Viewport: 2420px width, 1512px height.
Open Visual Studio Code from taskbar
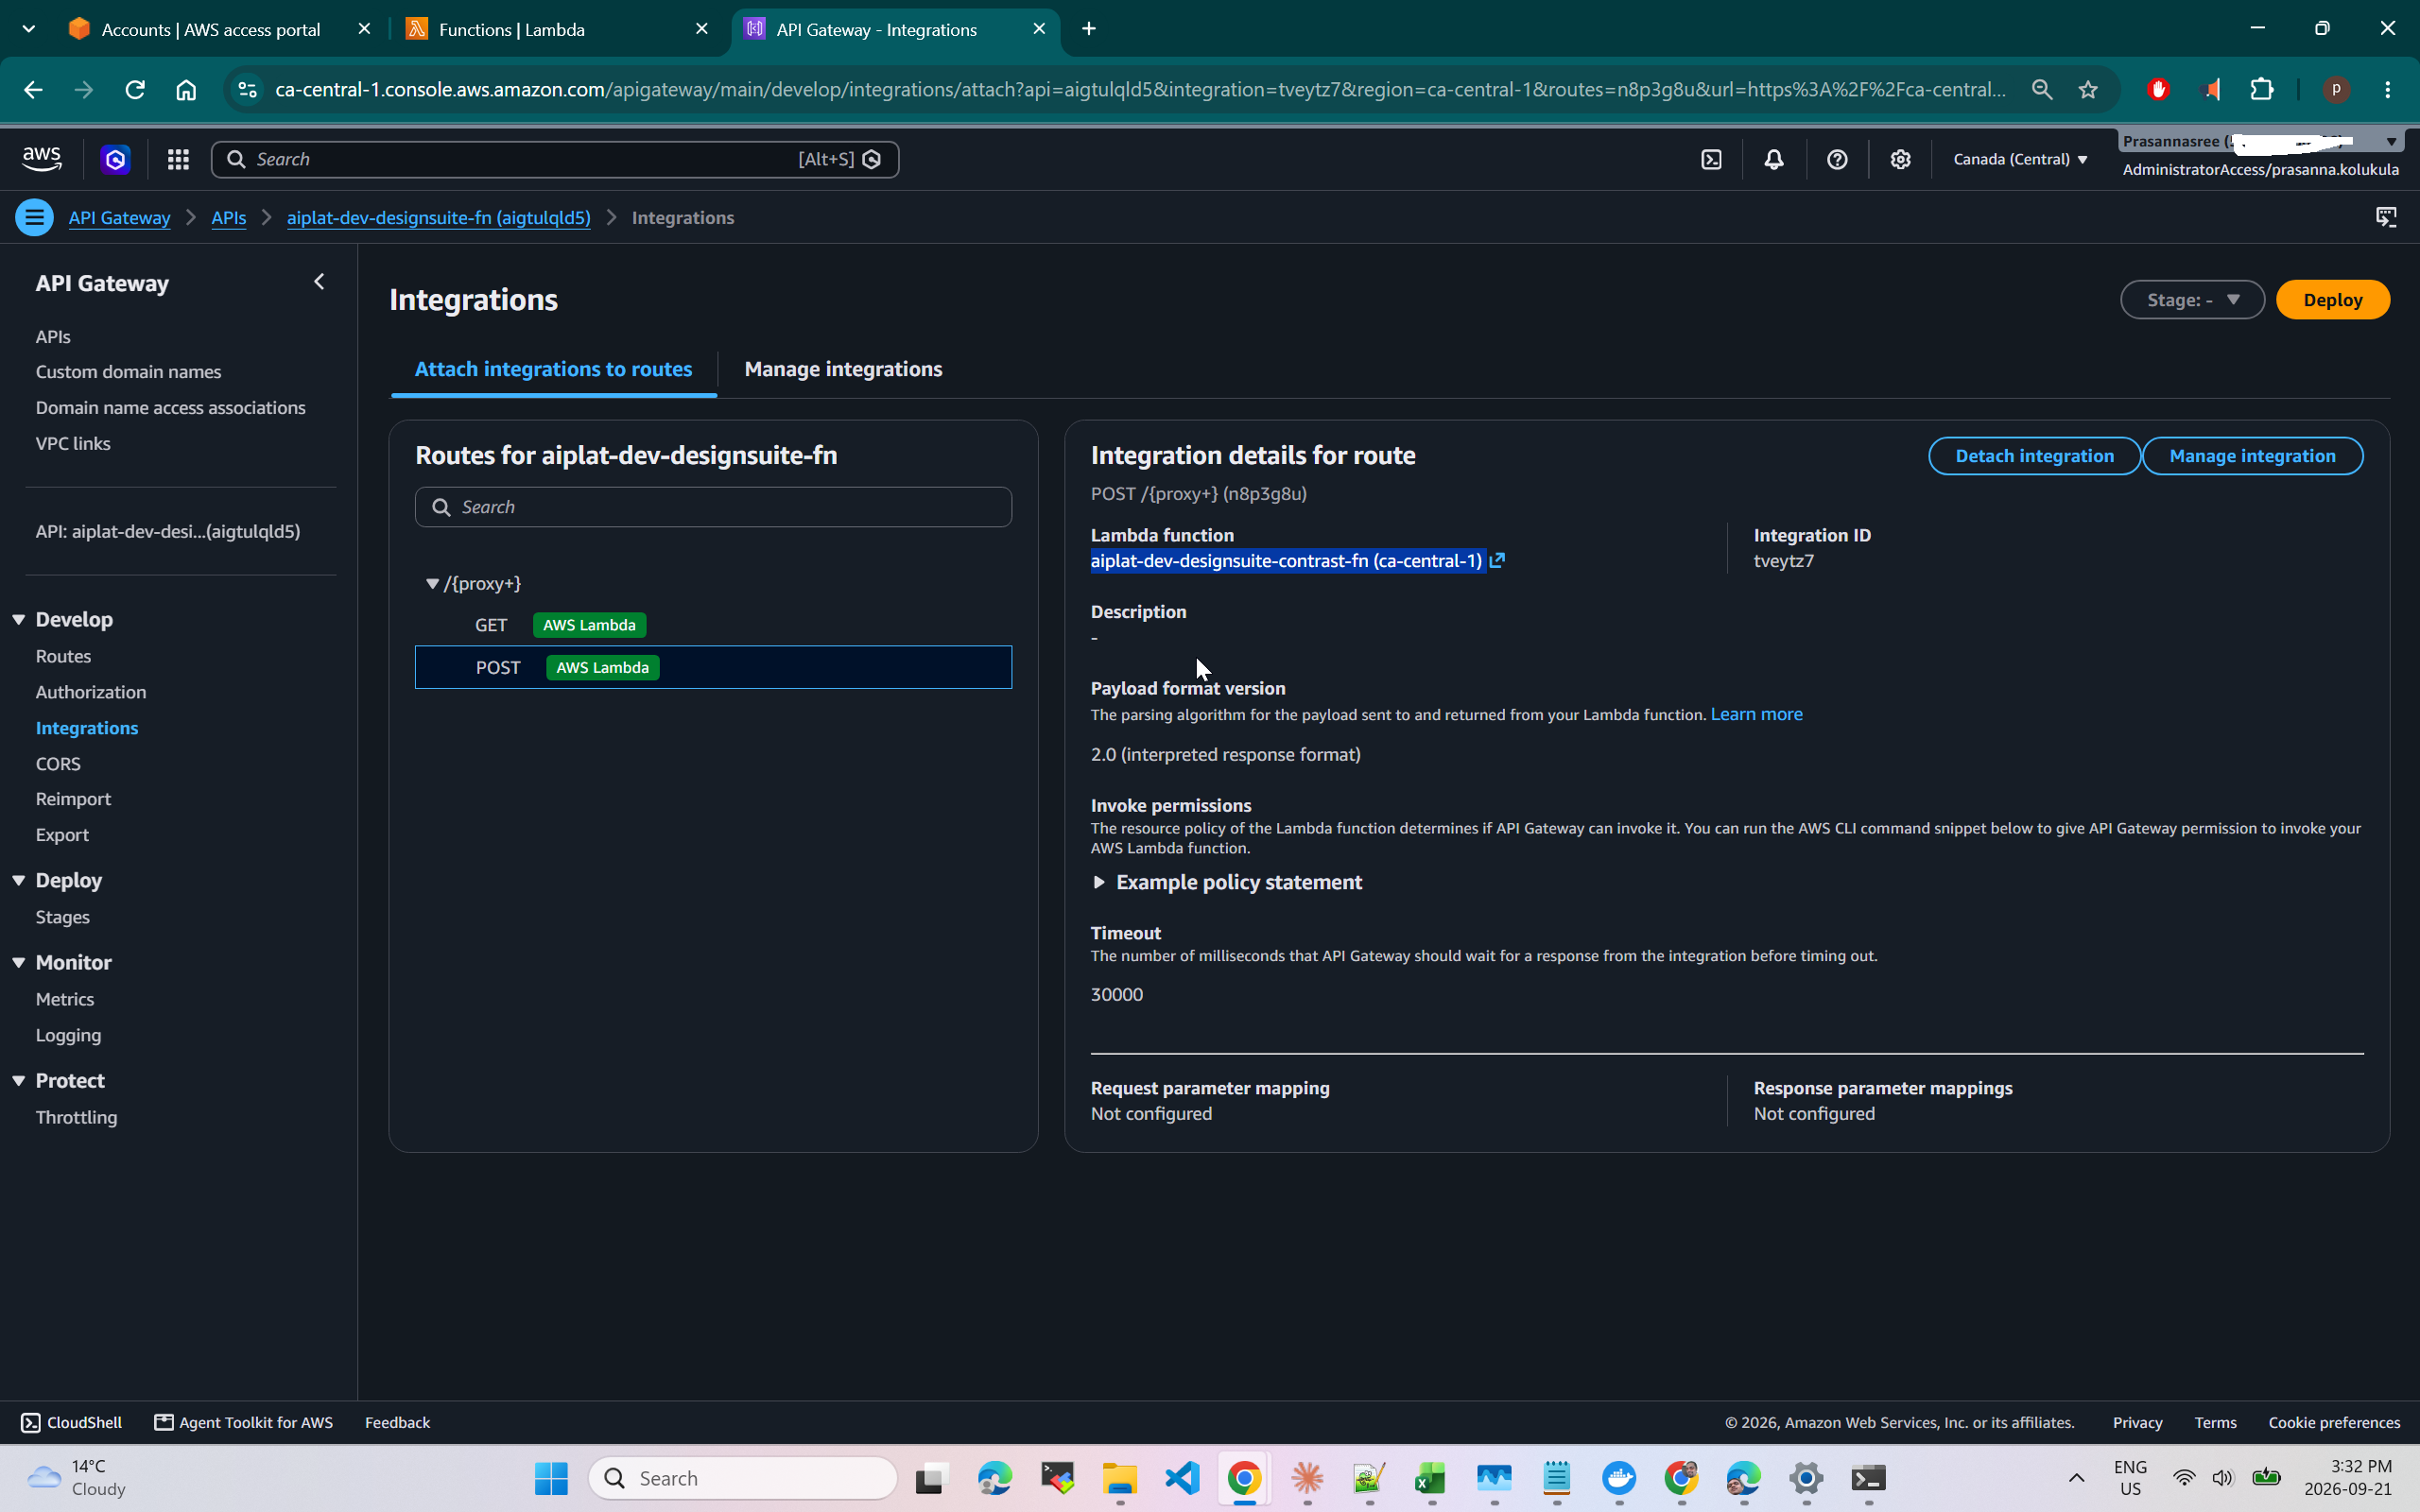click(1182, 1477)
